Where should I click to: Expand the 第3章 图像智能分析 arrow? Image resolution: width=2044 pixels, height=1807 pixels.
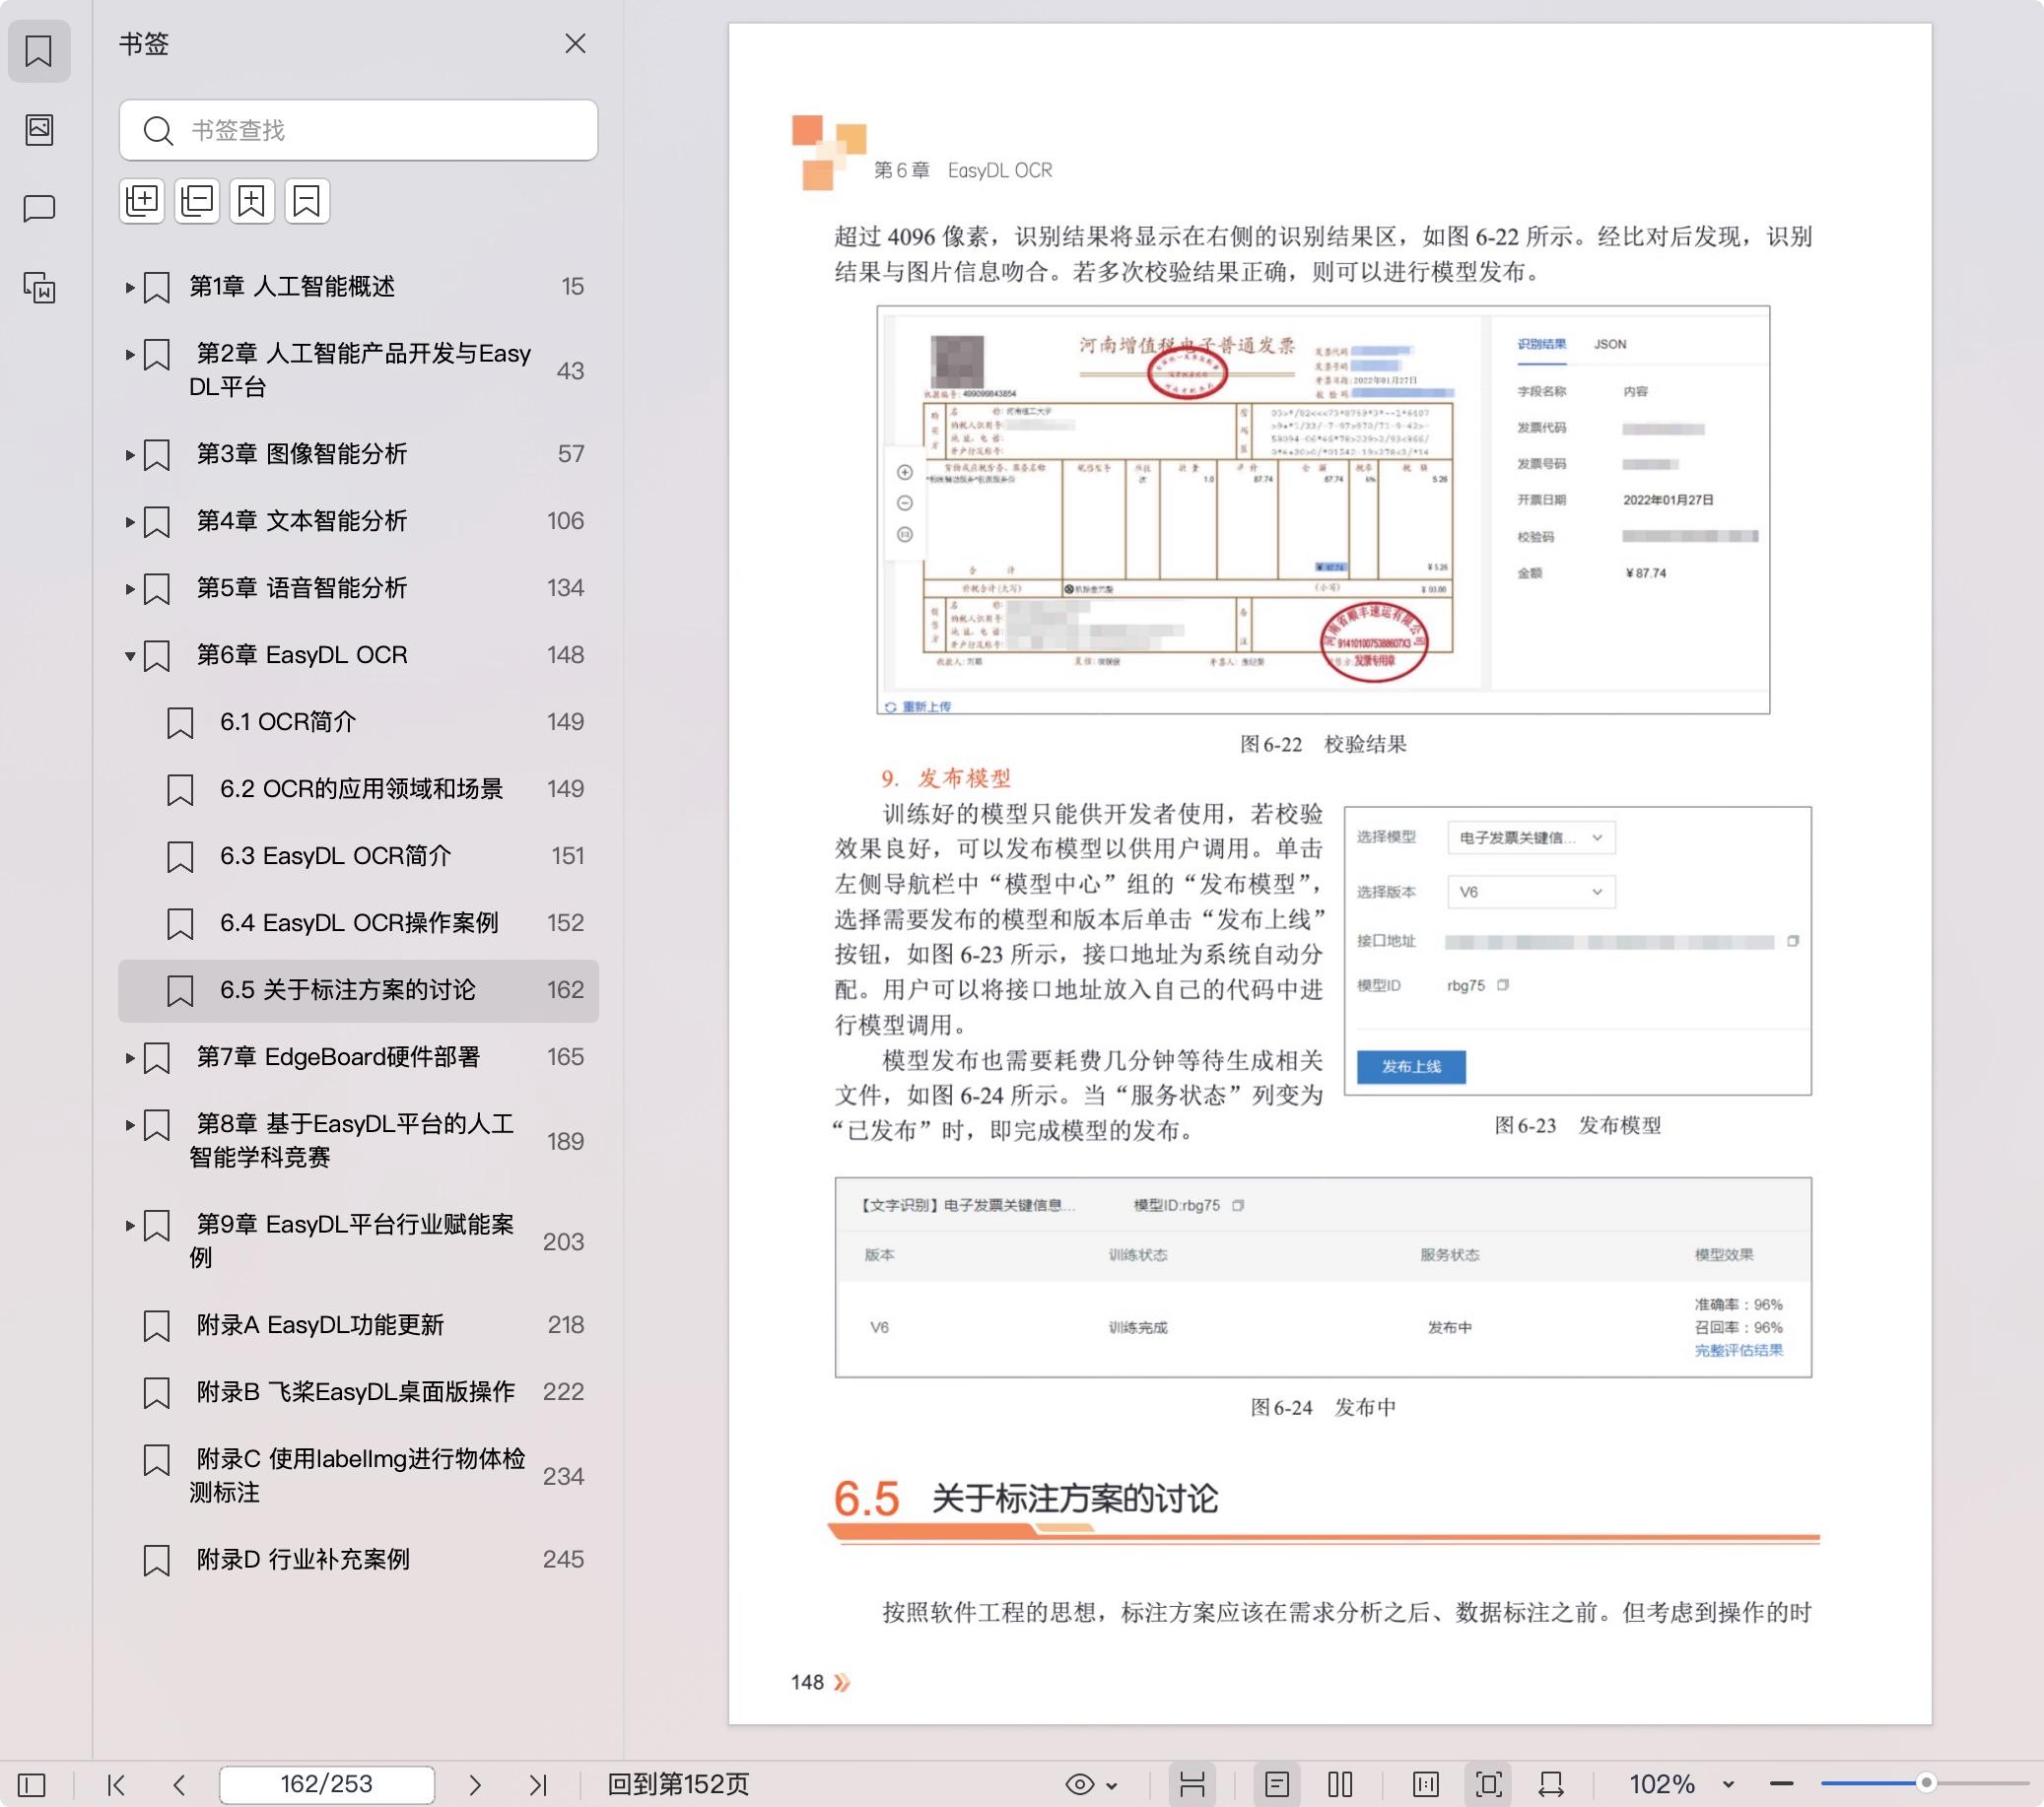click(x=130, y=455)
